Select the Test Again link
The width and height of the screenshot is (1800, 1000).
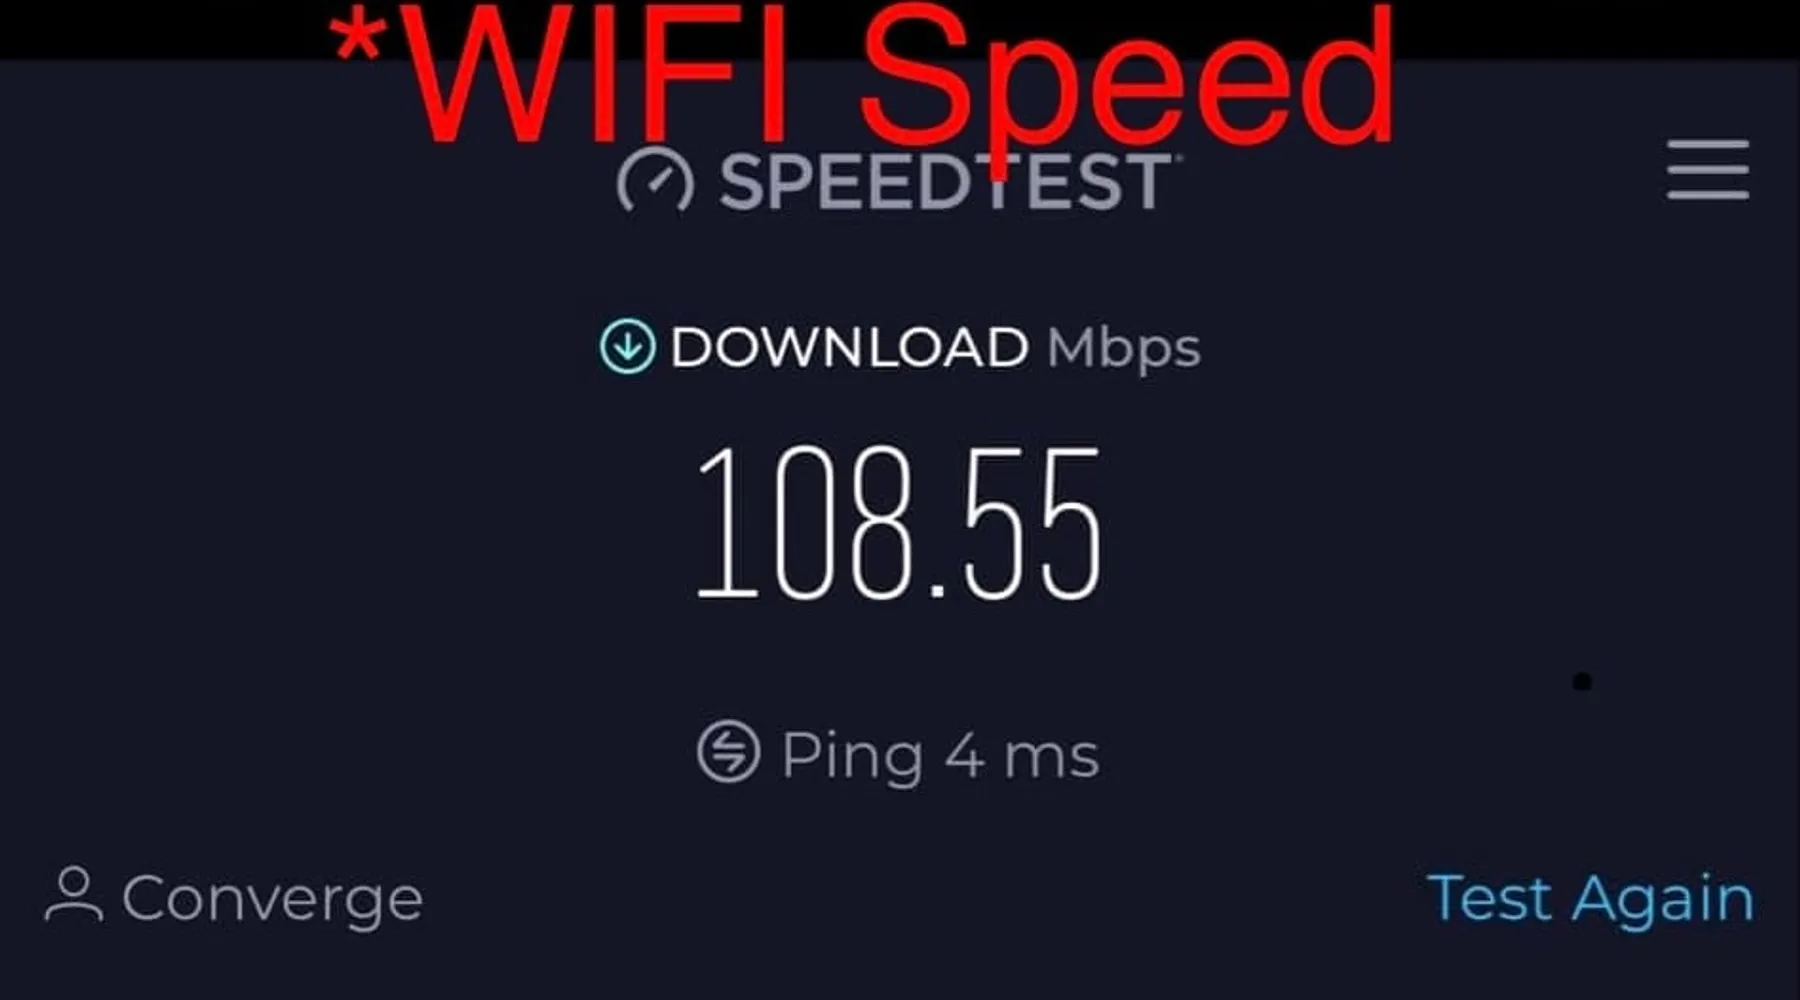coord(1591,898)
